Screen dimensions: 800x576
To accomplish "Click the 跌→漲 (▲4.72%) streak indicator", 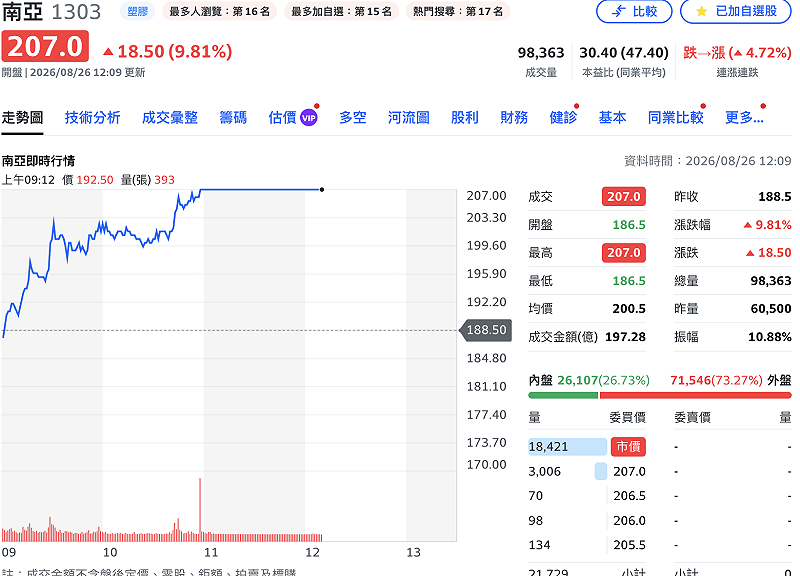I will [737, 53].
